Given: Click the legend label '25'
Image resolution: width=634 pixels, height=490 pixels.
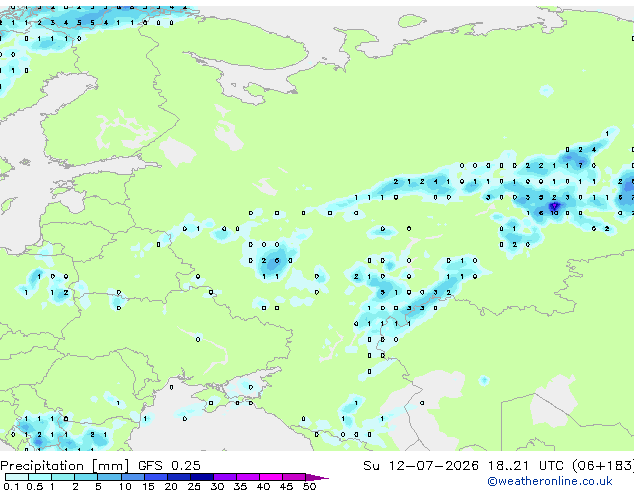Looking at the screenshot, I should [194, 486].
